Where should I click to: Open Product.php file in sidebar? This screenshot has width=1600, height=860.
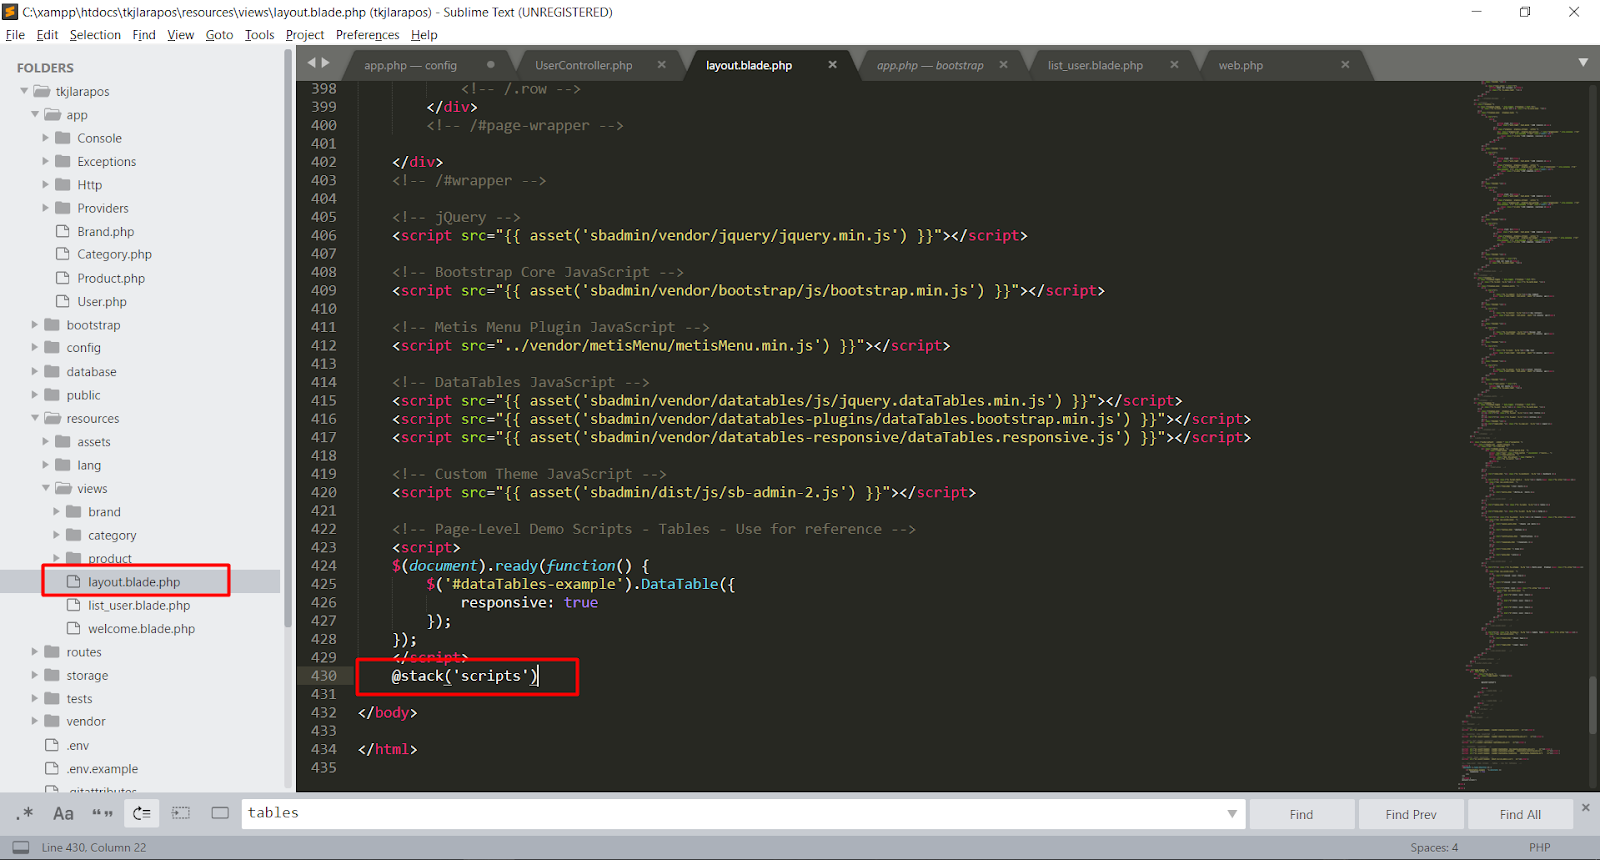coord(110,279)
